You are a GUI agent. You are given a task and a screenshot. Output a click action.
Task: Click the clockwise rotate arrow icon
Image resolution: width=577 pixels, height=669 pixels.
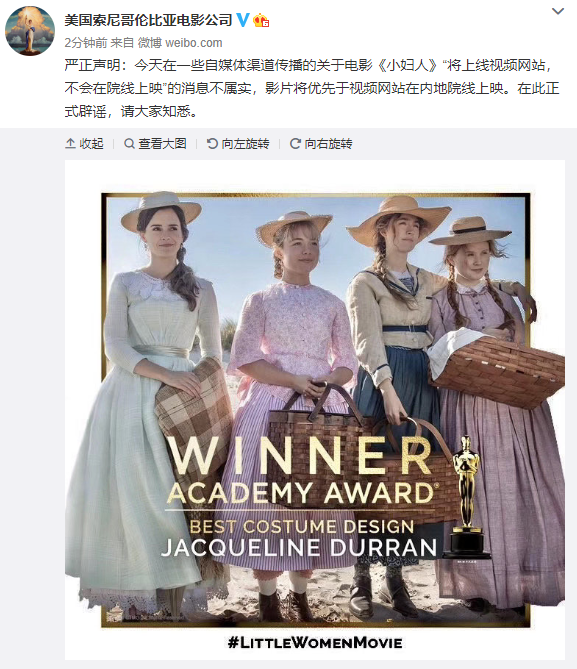[295, 144]
